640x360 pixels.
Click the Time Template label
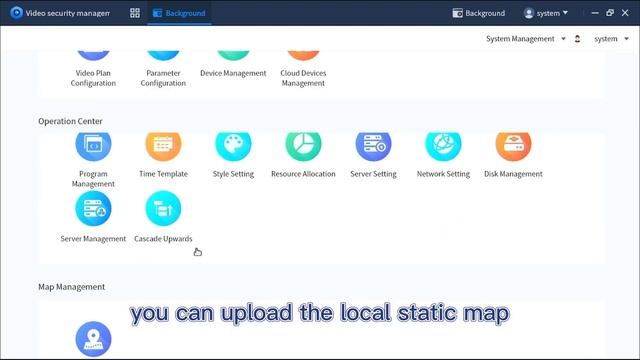coord(163,174)
